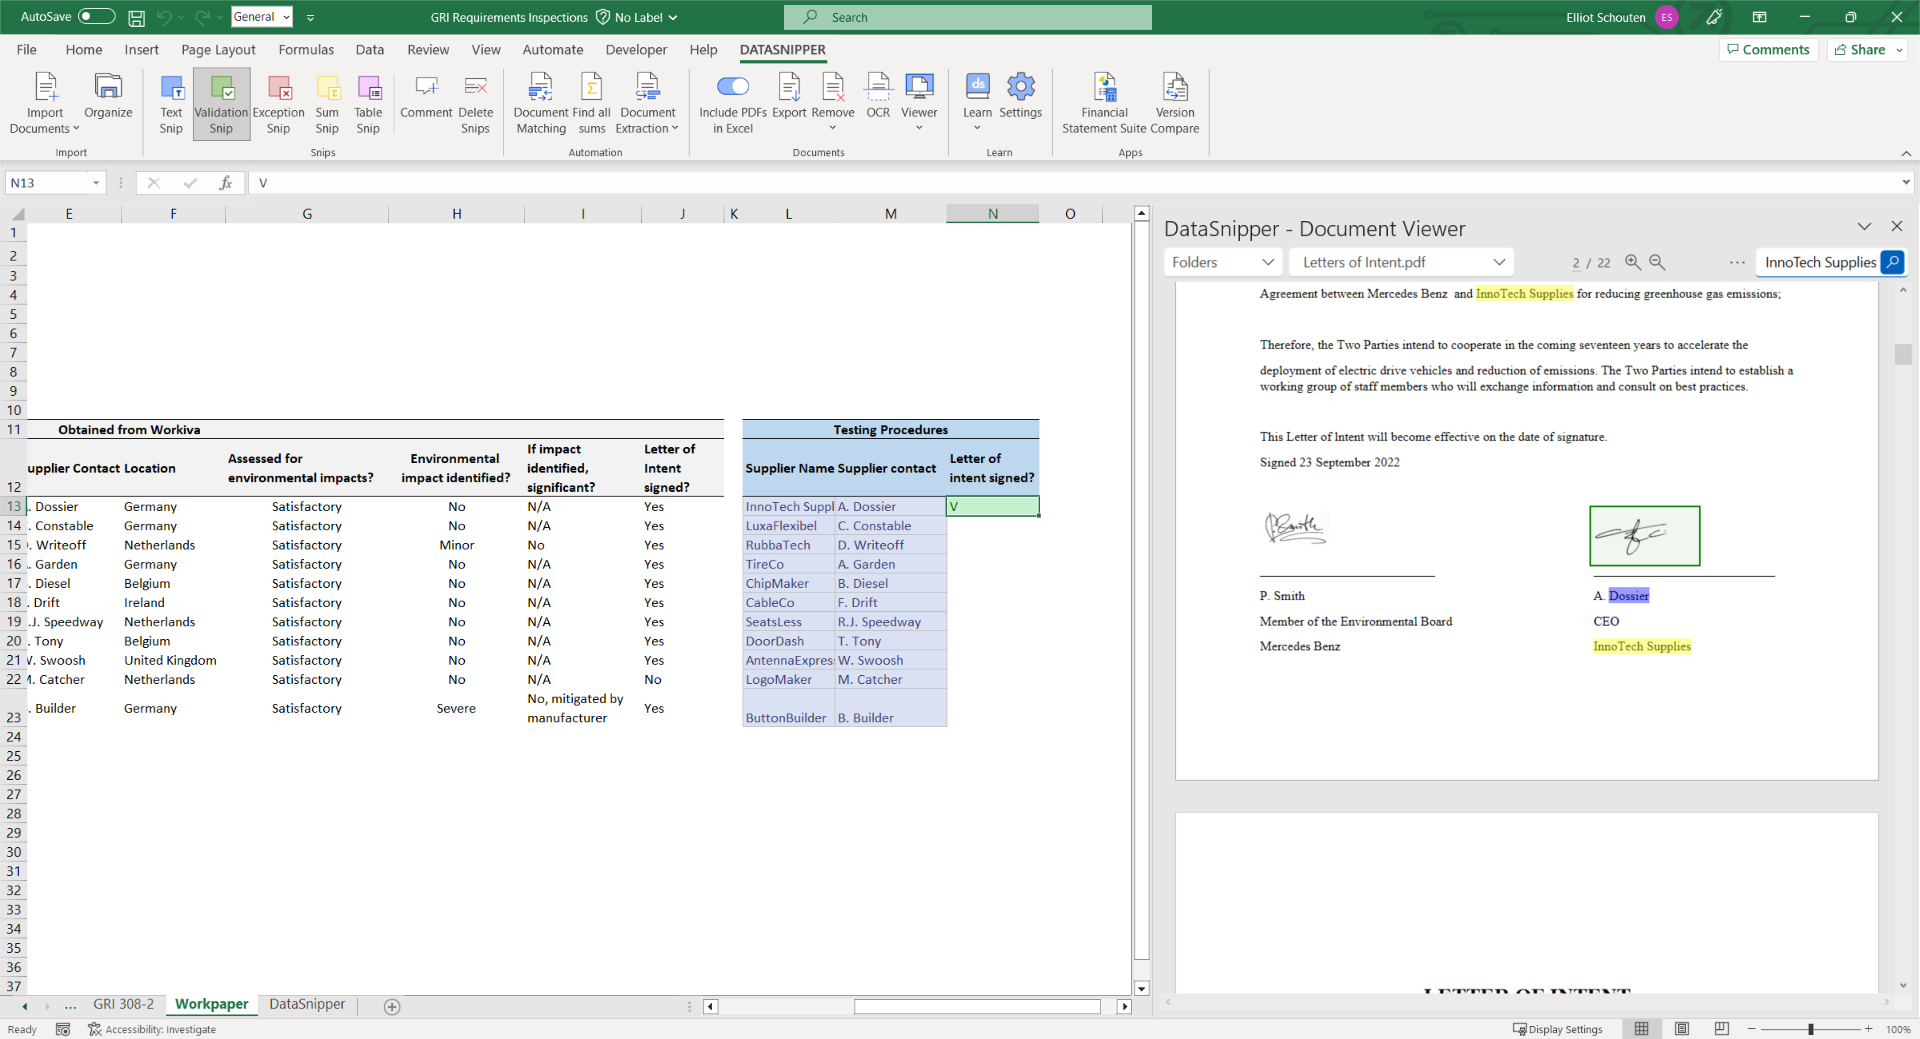The height and width of the screenshot is (1039, 1920).
Task: Open DataSnipper Settings gear
Action: point(1020,96)
